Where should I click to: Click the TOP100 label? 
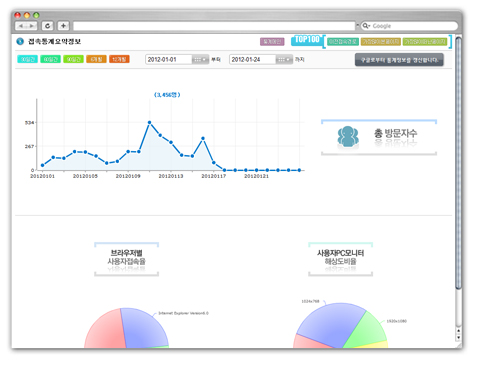tap(307, 40)
